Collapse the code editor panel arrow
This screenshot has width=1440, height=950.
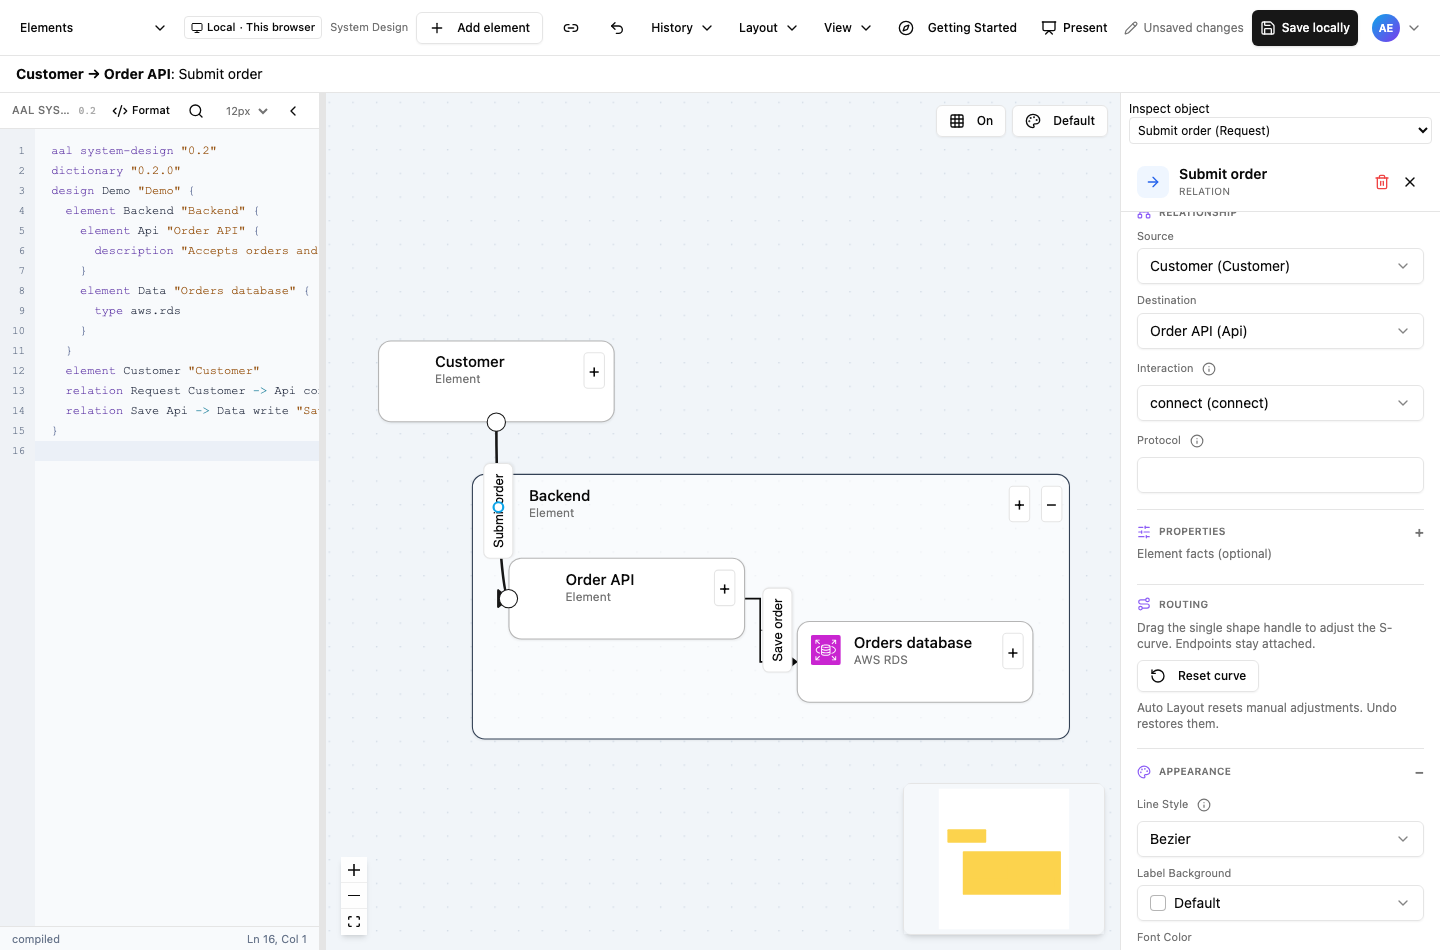(293, 111)
